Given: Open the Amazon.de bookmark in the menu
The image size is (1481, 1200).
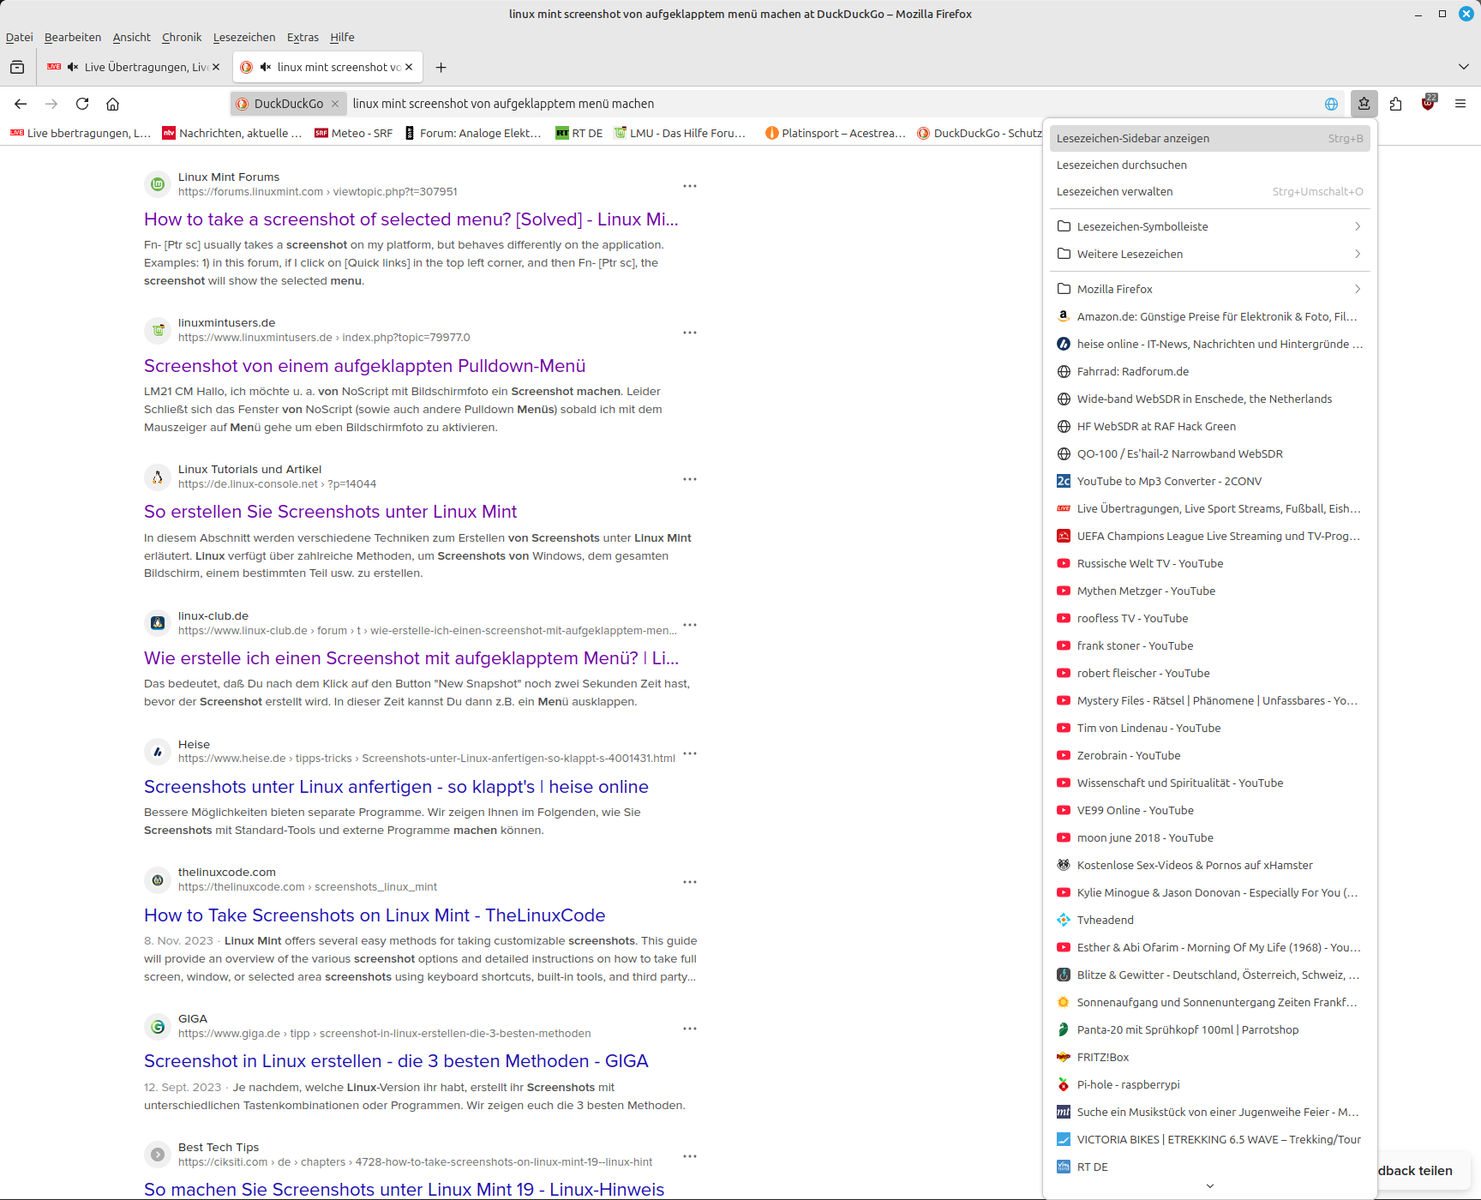Looking at the screenshot, I should pyautogui.click(x=1209, y=317).
